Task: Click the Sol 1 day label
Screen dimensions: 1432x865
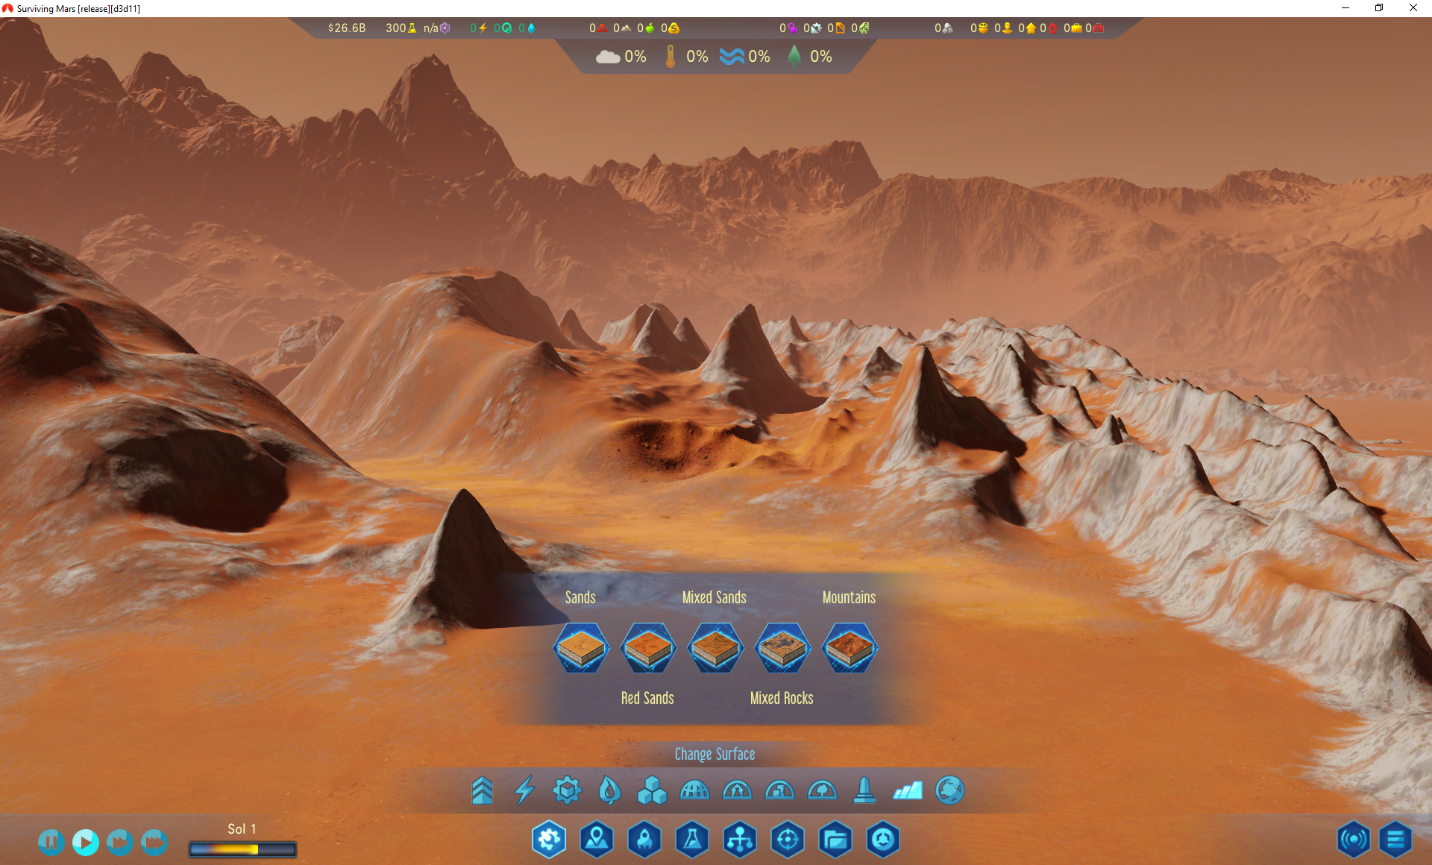Action: (242, 829)
